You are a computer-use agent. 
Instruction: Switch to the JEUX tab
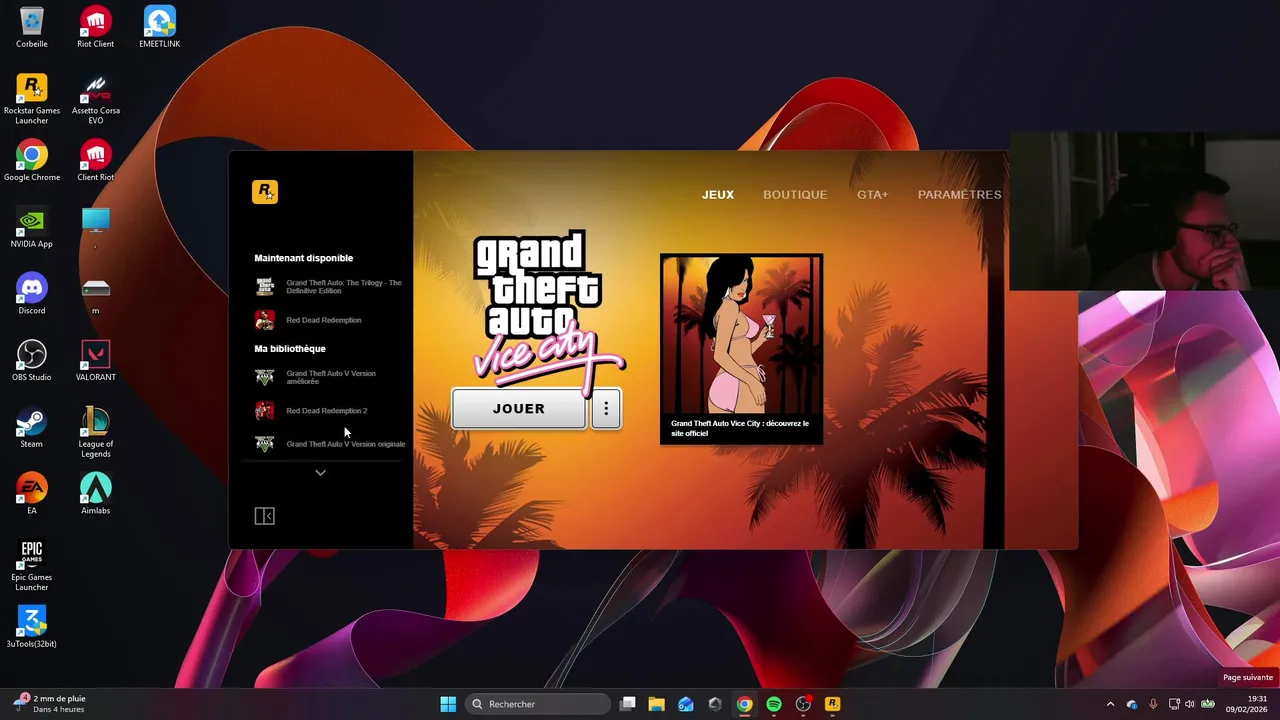[x=718, y=195]
